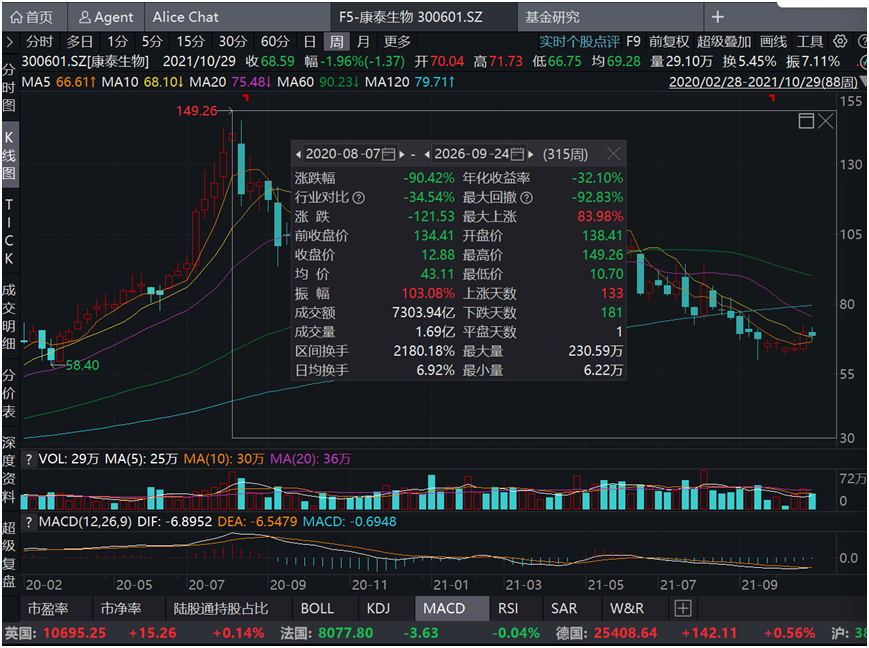This screenshot has width=869, height=648.
Task: Open the 工具 menu
Action: click(810, 42)
